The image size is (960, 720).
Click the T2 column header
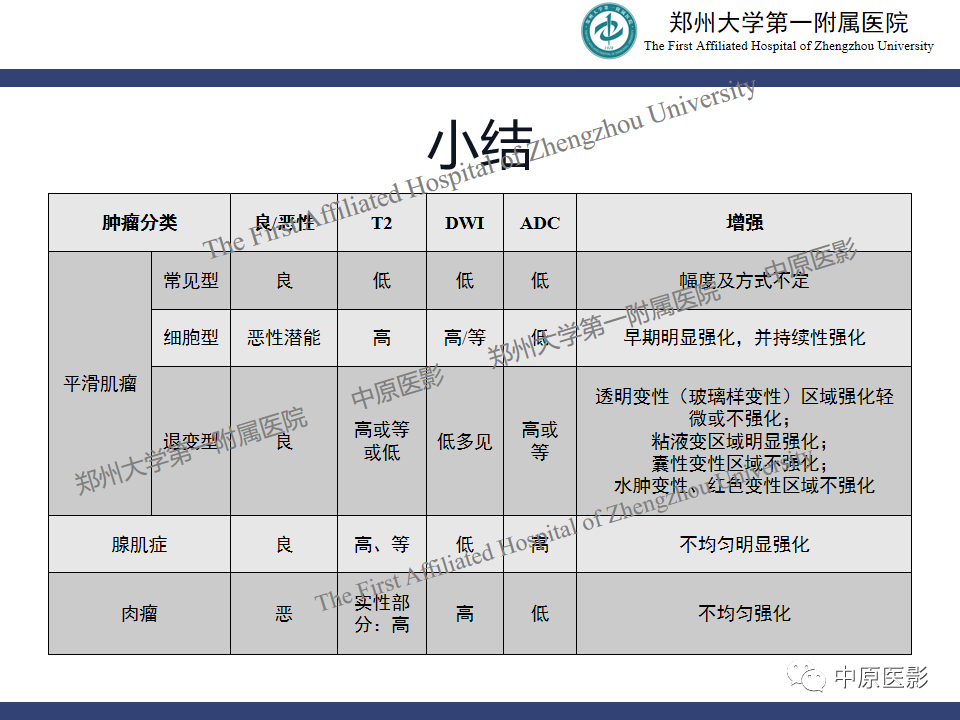382,223
